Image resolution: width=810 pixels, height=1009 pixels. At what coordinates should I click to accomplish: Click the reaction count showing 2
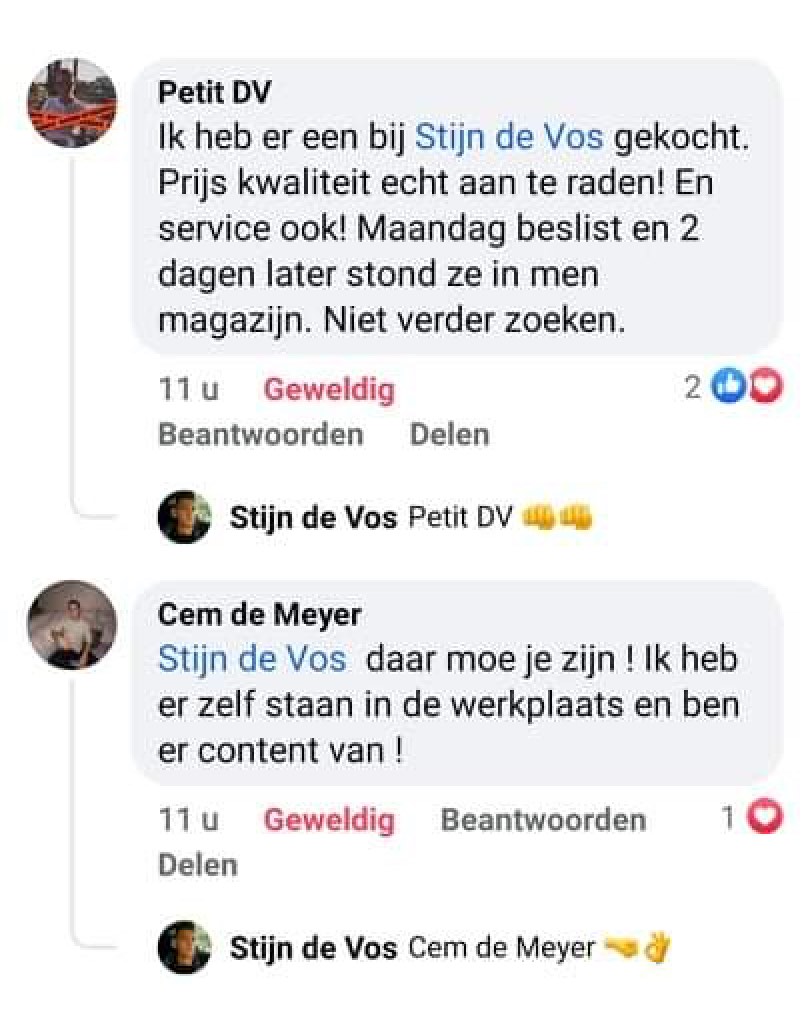(694, 387)
